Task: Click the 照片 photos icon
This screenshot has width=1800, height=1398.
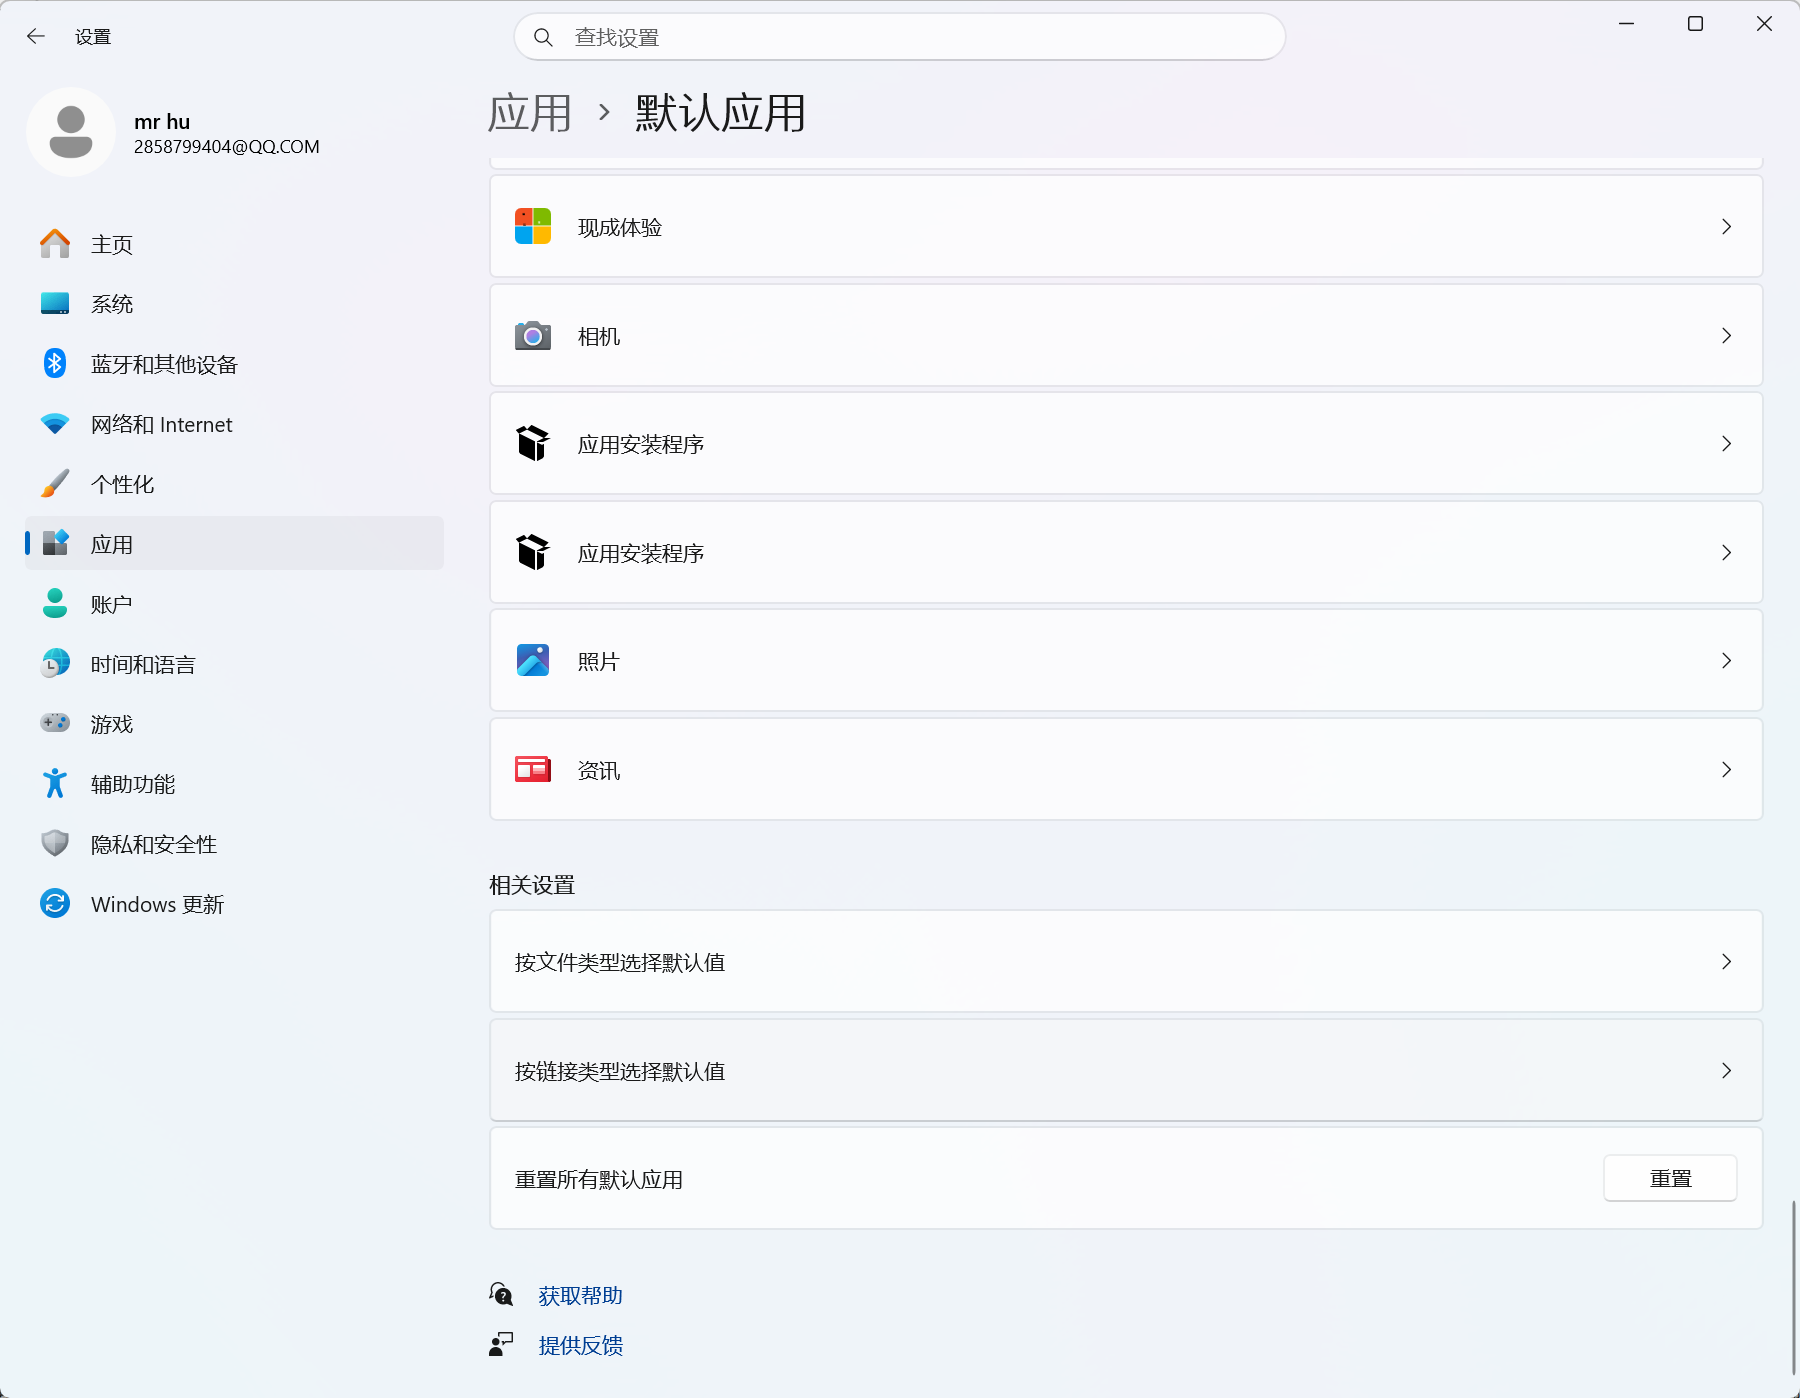Action: coord(533,661)
